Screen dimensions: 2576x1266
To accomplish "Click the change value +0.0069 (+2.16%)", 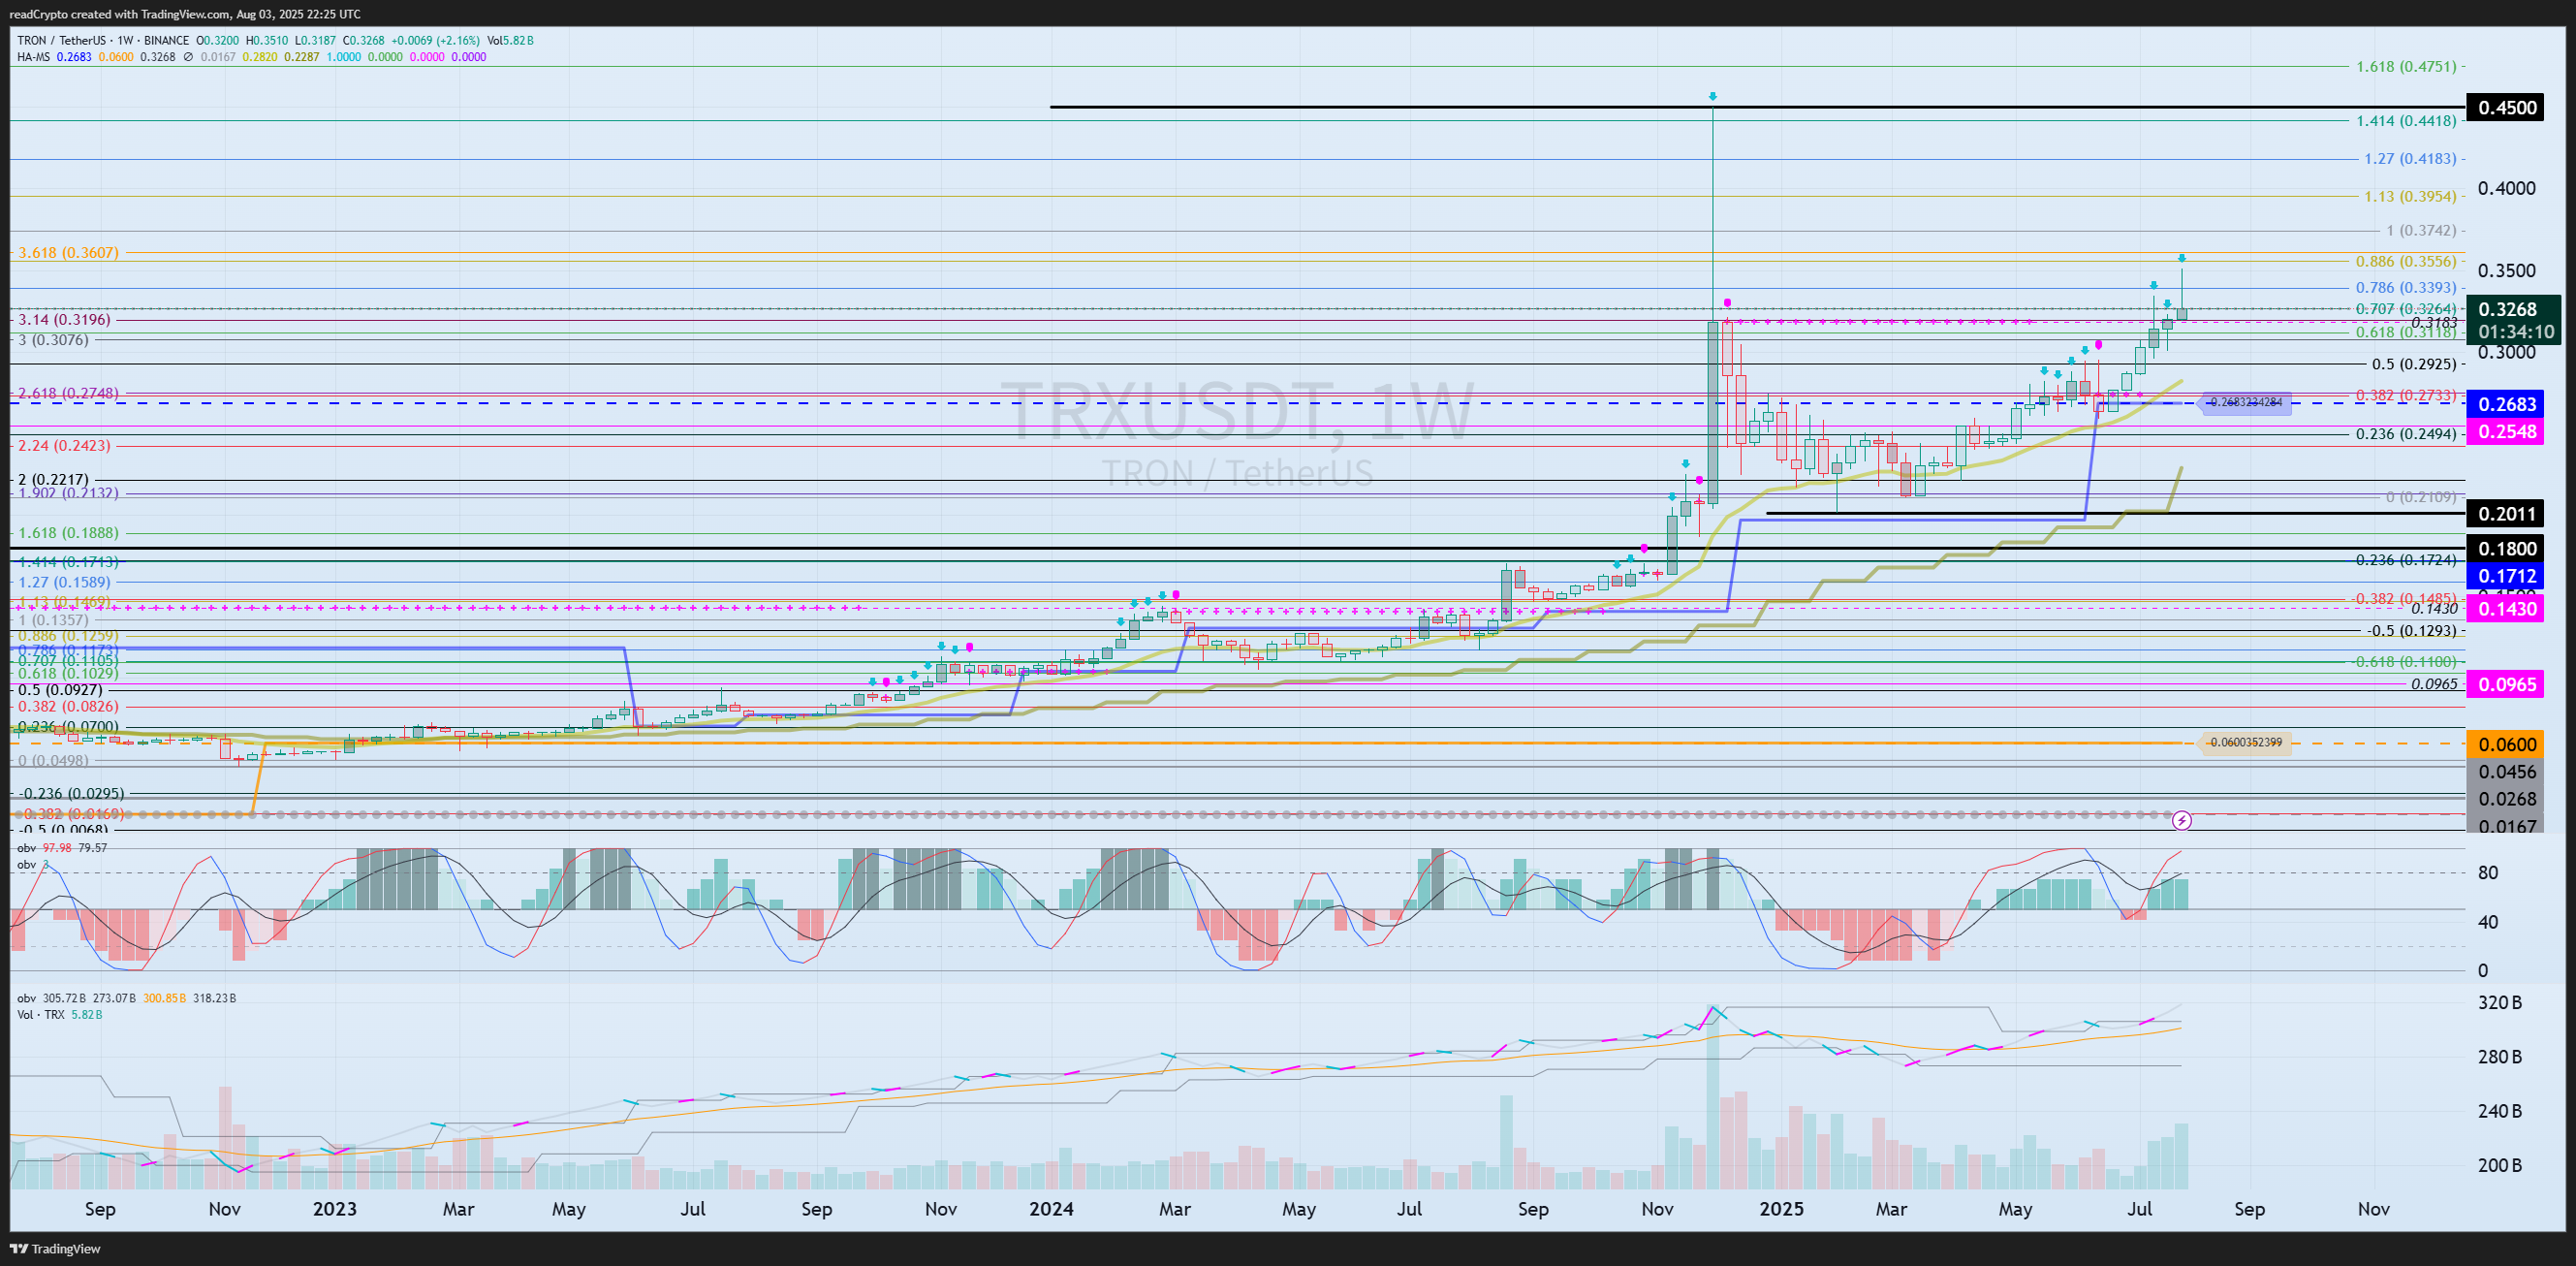I will [x=436, y=41].
